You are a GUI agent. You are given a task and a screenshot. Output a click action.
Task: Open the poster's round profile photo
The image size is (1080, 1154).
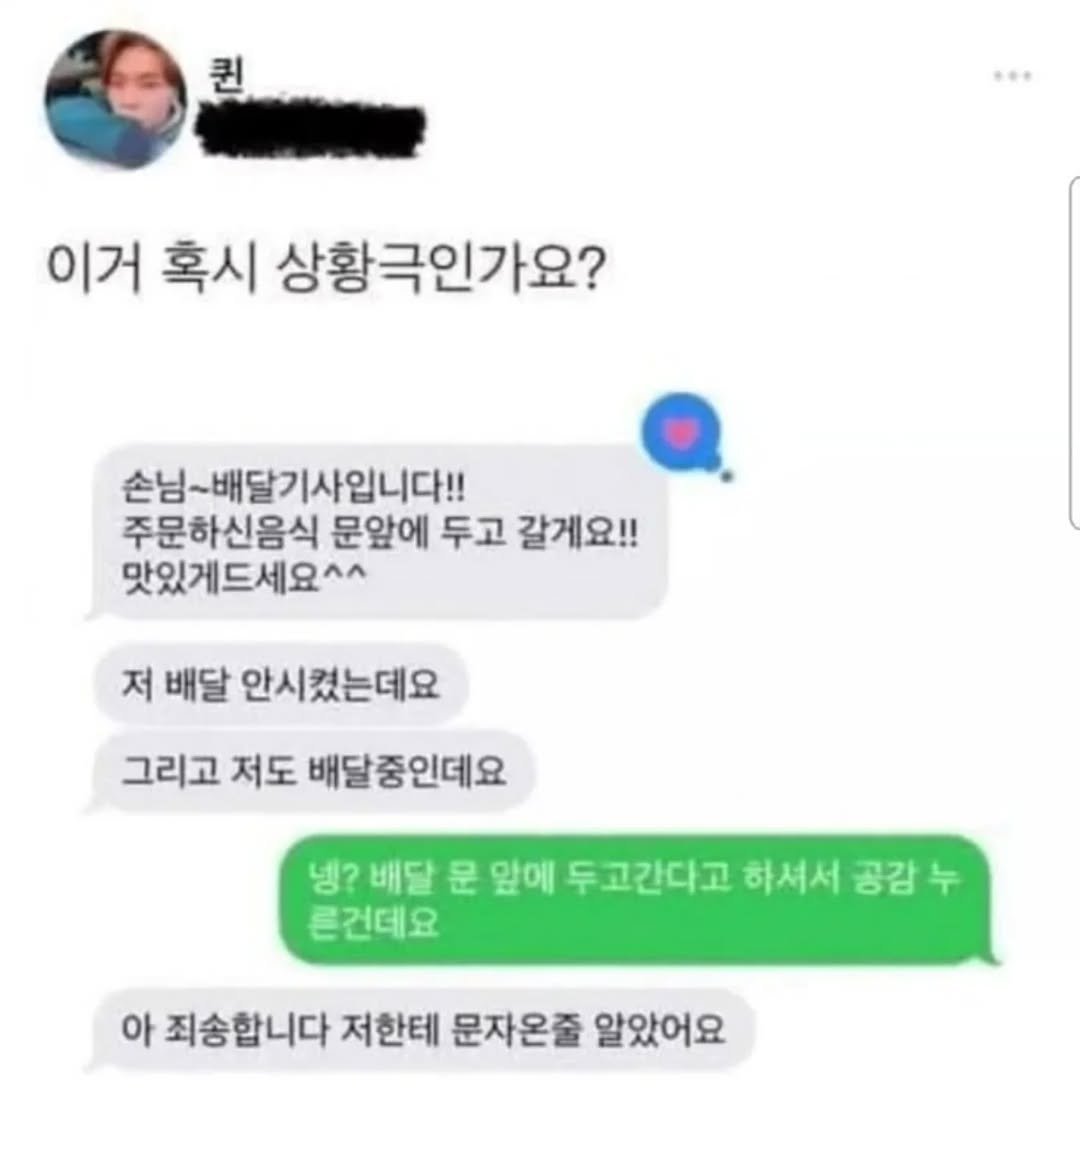(116, 100)
